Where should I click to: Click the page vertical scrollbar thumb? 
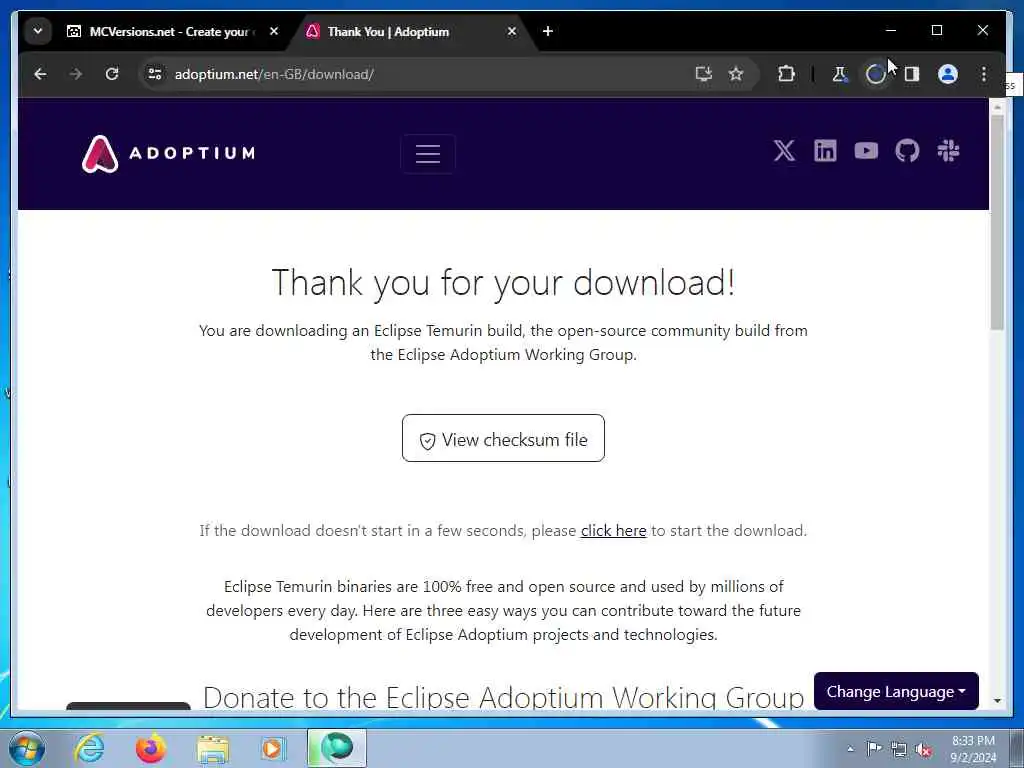tap(997, 222)
